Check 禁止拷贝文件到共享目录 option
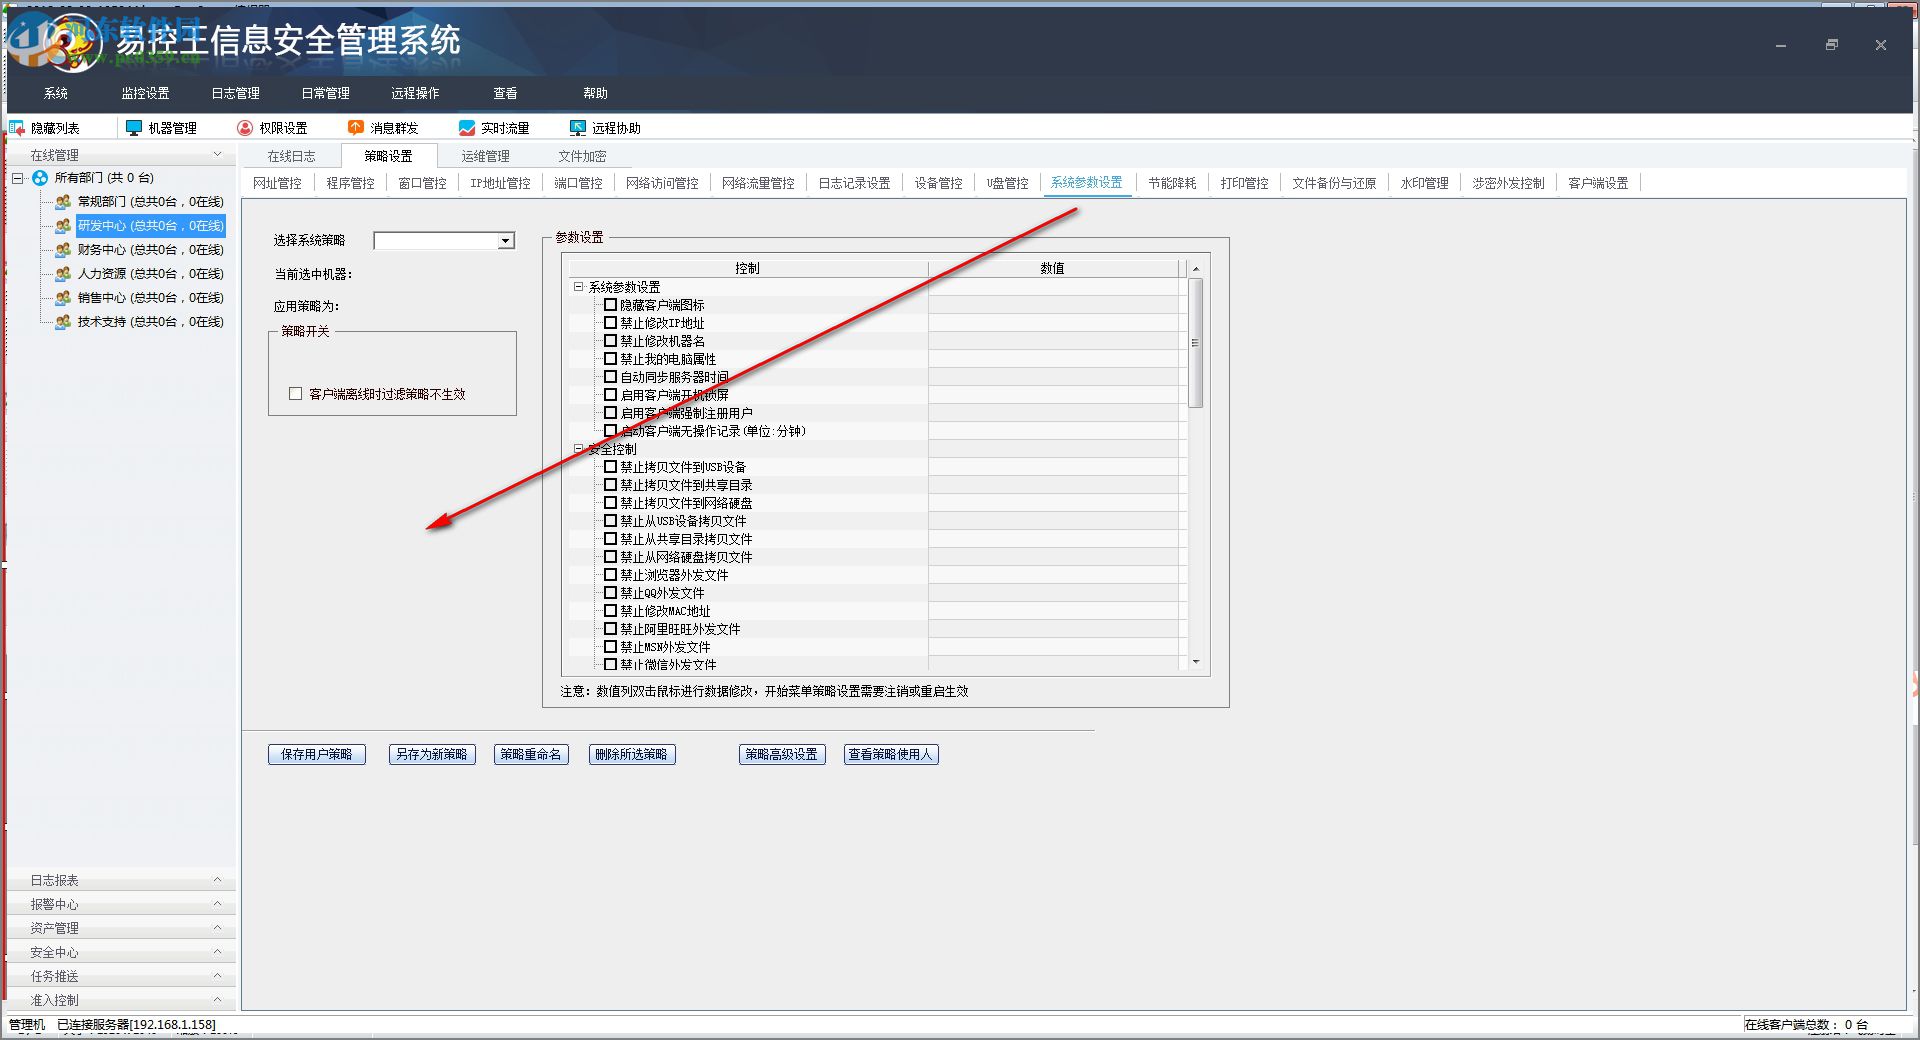1920x1040 pixels. click(x=611, y=485)
